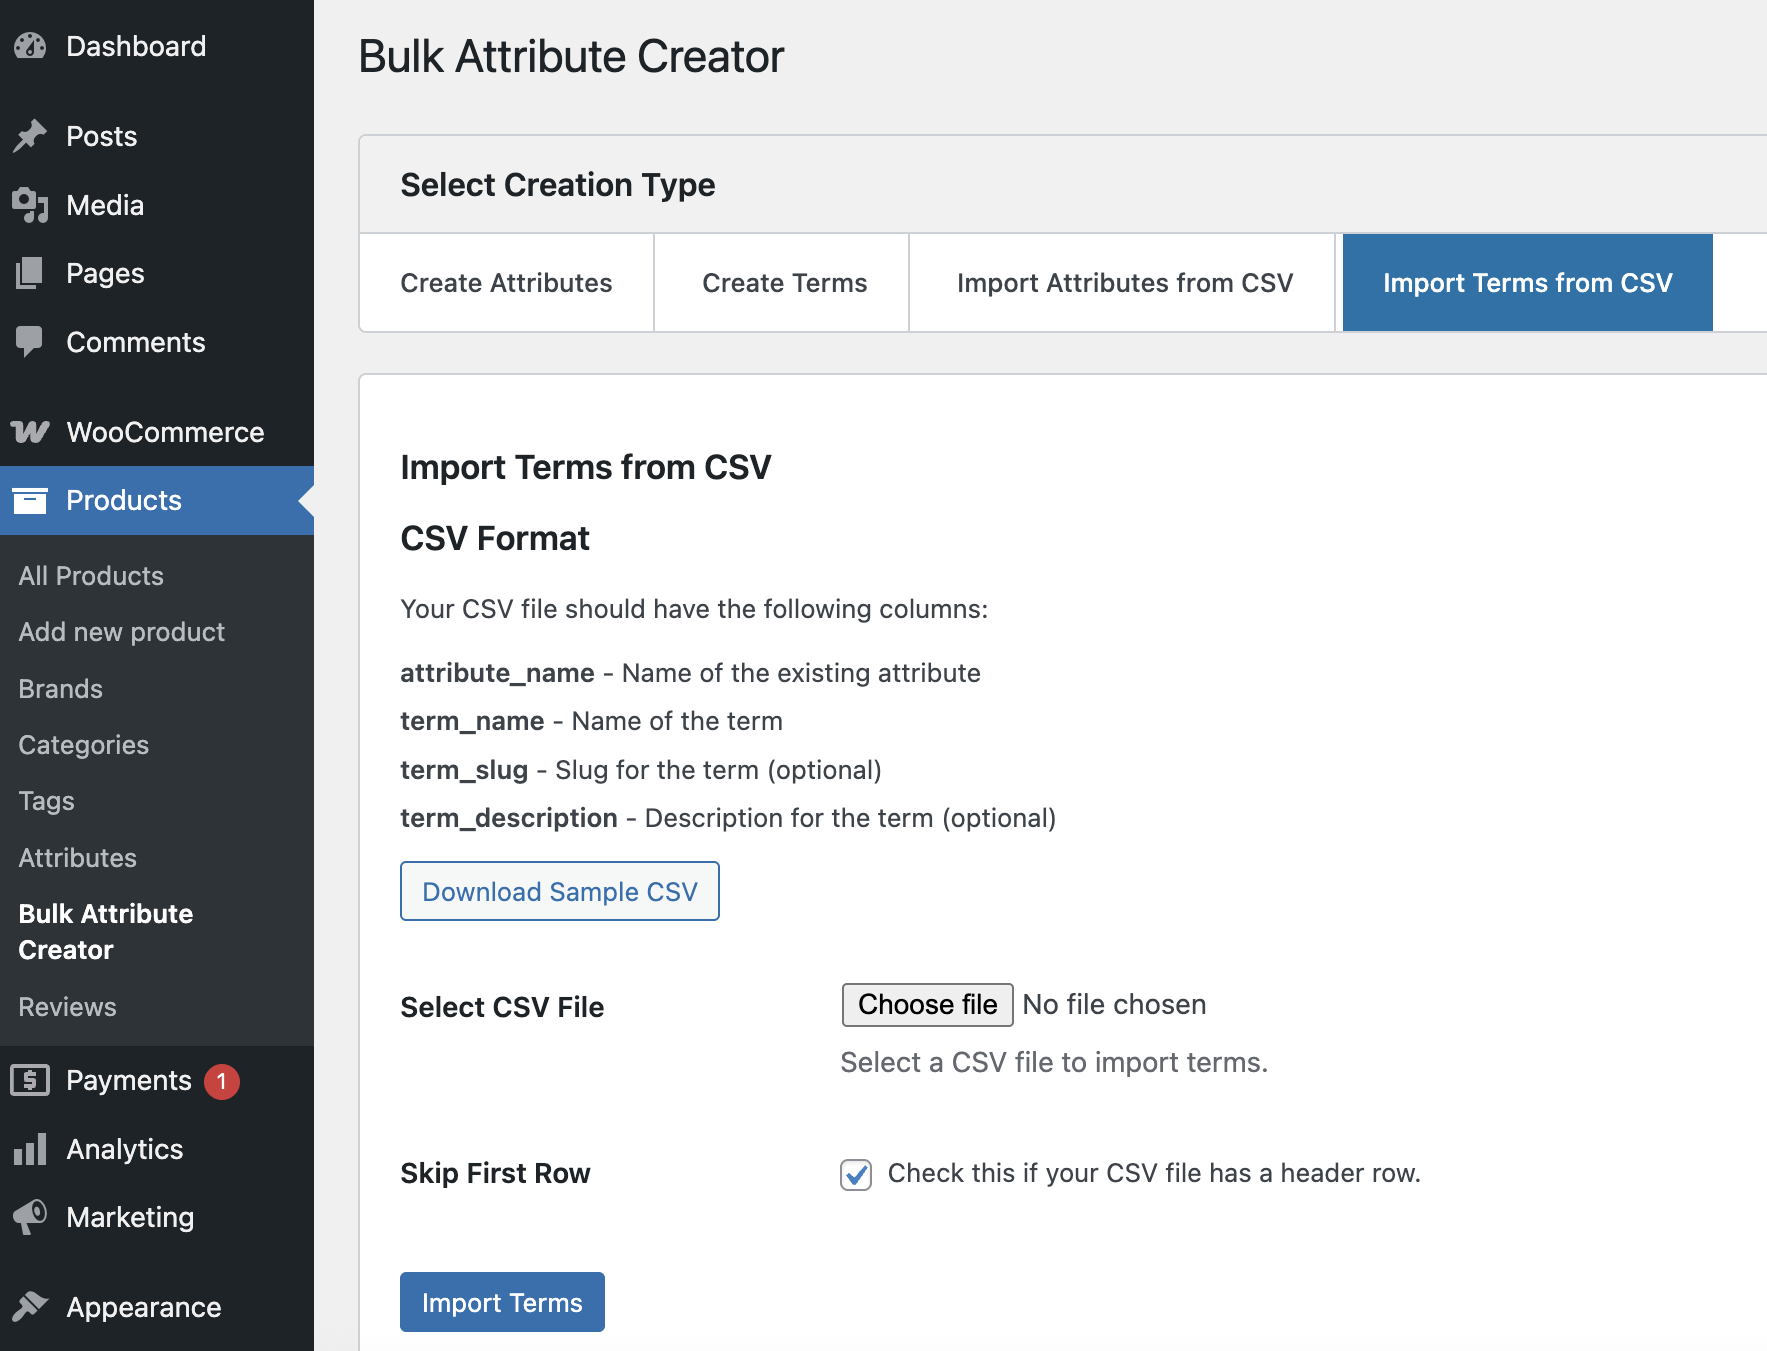This screenshot has width=1767, height=1351.
Task: Click the 'term_slug' column description
Action: 641,770
